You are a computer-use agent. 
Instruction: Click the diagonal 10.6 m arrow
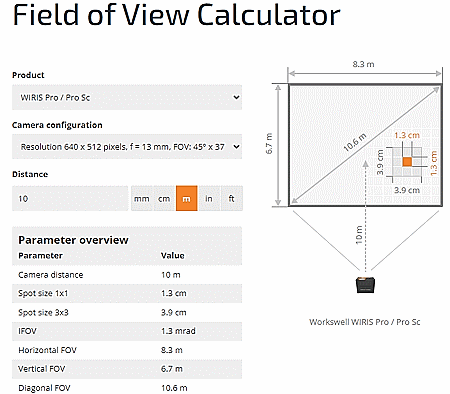(365, 145)
